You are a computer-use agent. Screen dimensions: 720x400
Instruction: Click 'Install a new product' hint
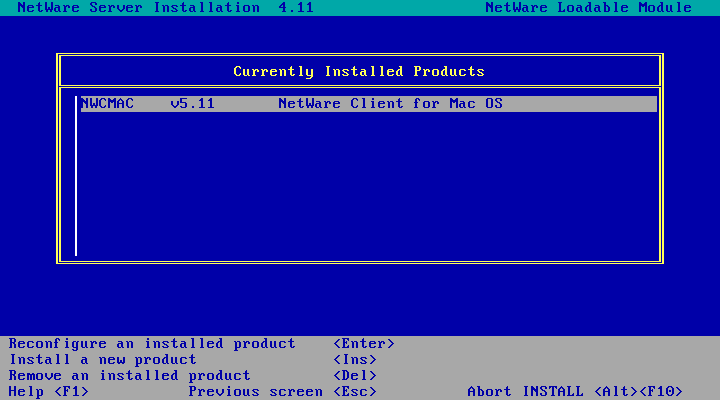point(103,360)
